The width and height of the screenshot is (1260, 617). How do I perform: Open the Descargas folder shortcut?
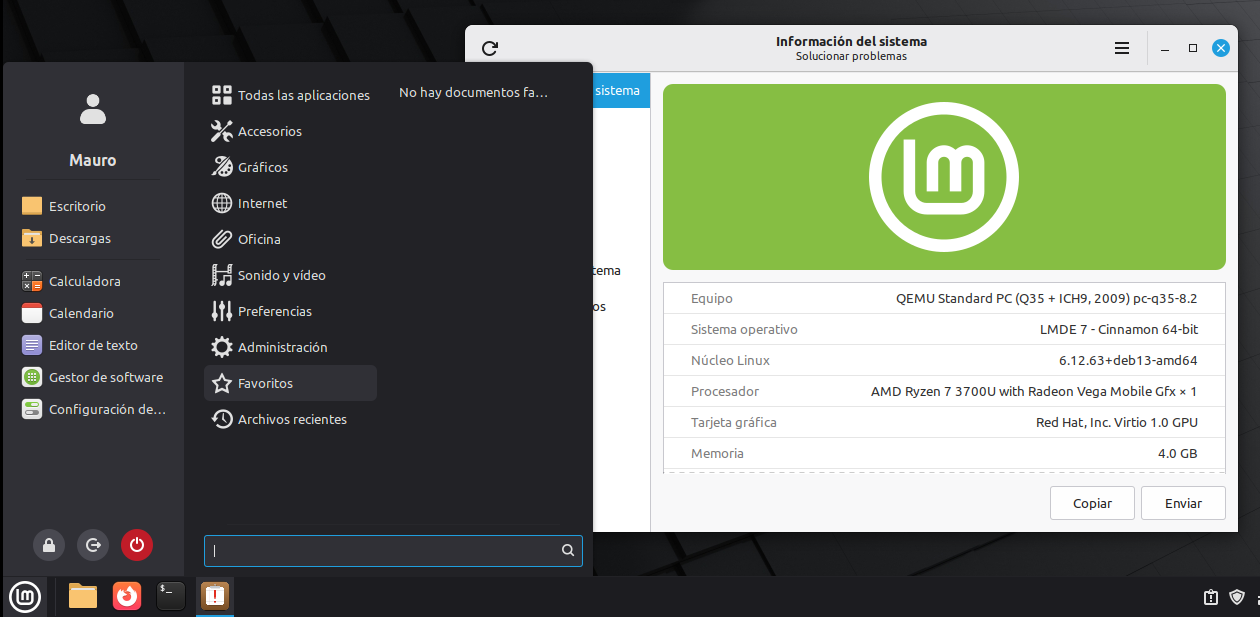point(79,238)
